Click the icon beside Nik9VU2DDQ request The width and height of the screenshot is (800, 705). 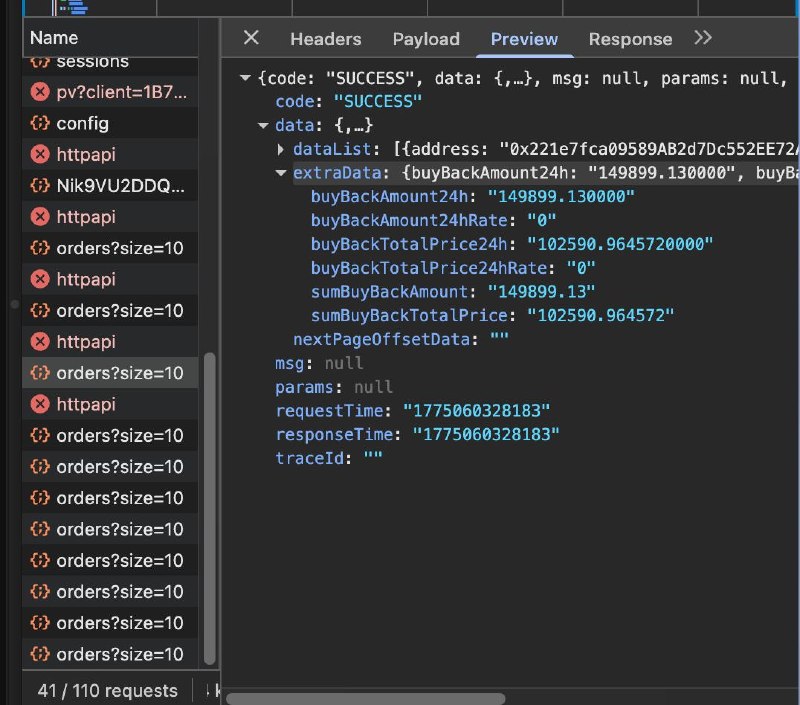coord(40,186)
